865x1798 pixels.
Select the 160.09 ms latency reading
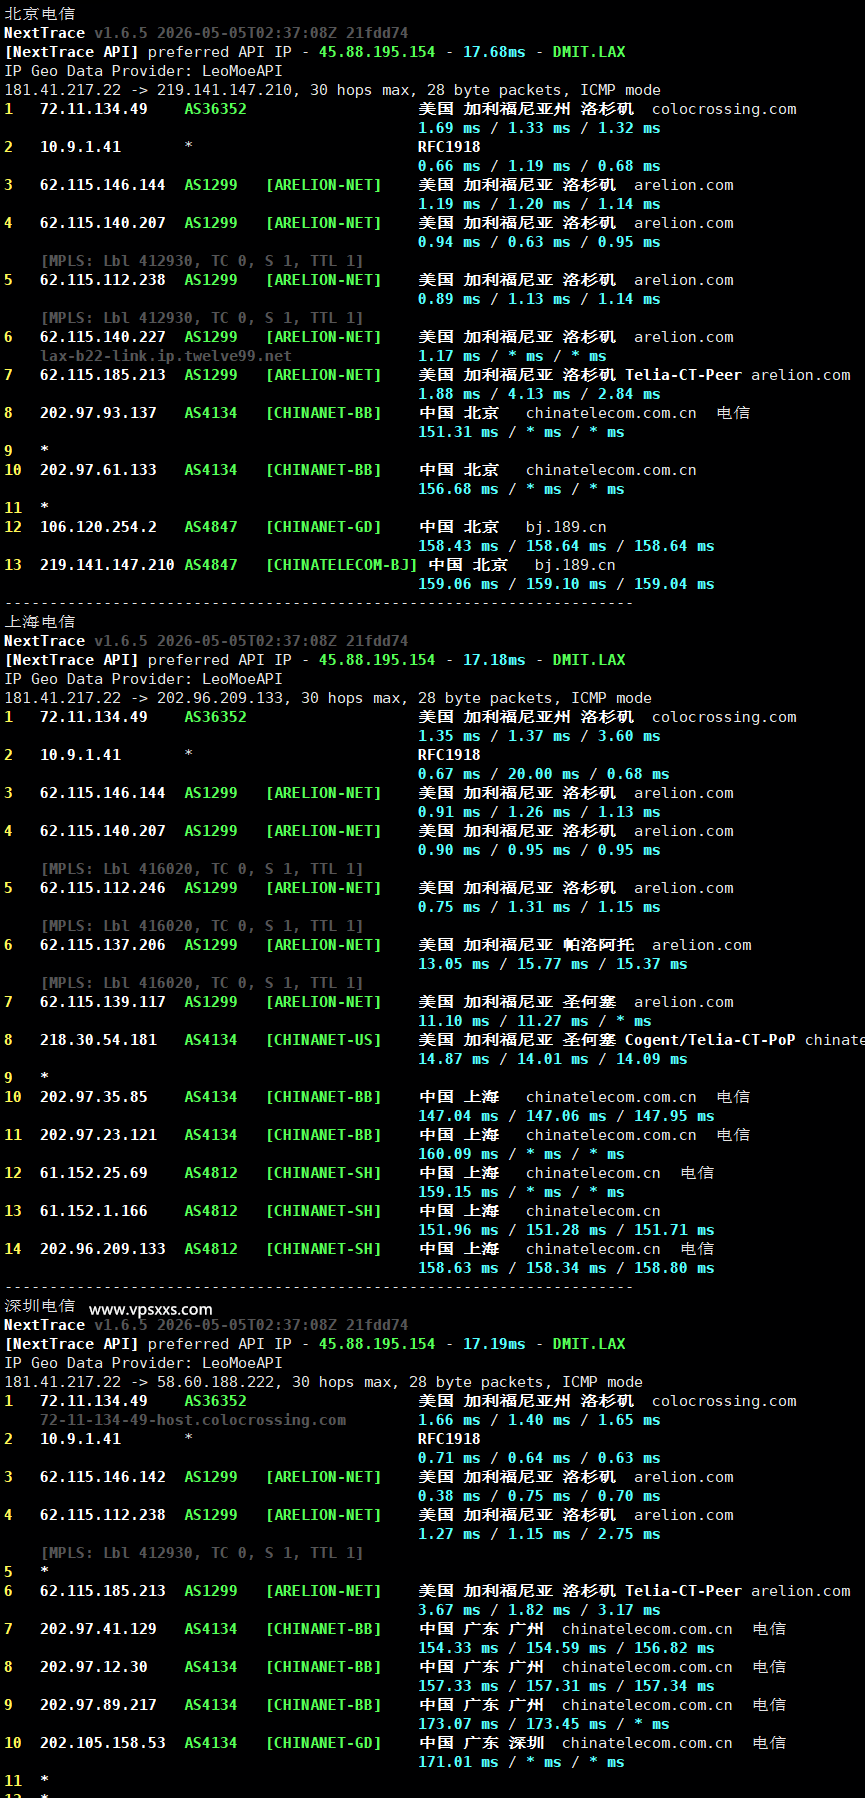[x=458, y=1154]
